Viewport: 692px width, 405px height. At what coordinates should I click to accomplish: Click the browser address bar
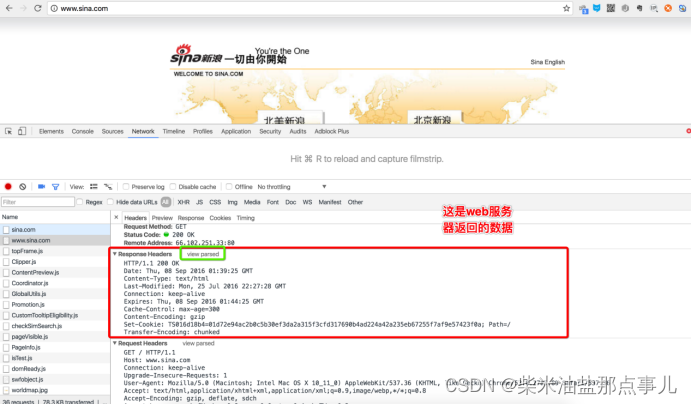(x=309, y=8)
